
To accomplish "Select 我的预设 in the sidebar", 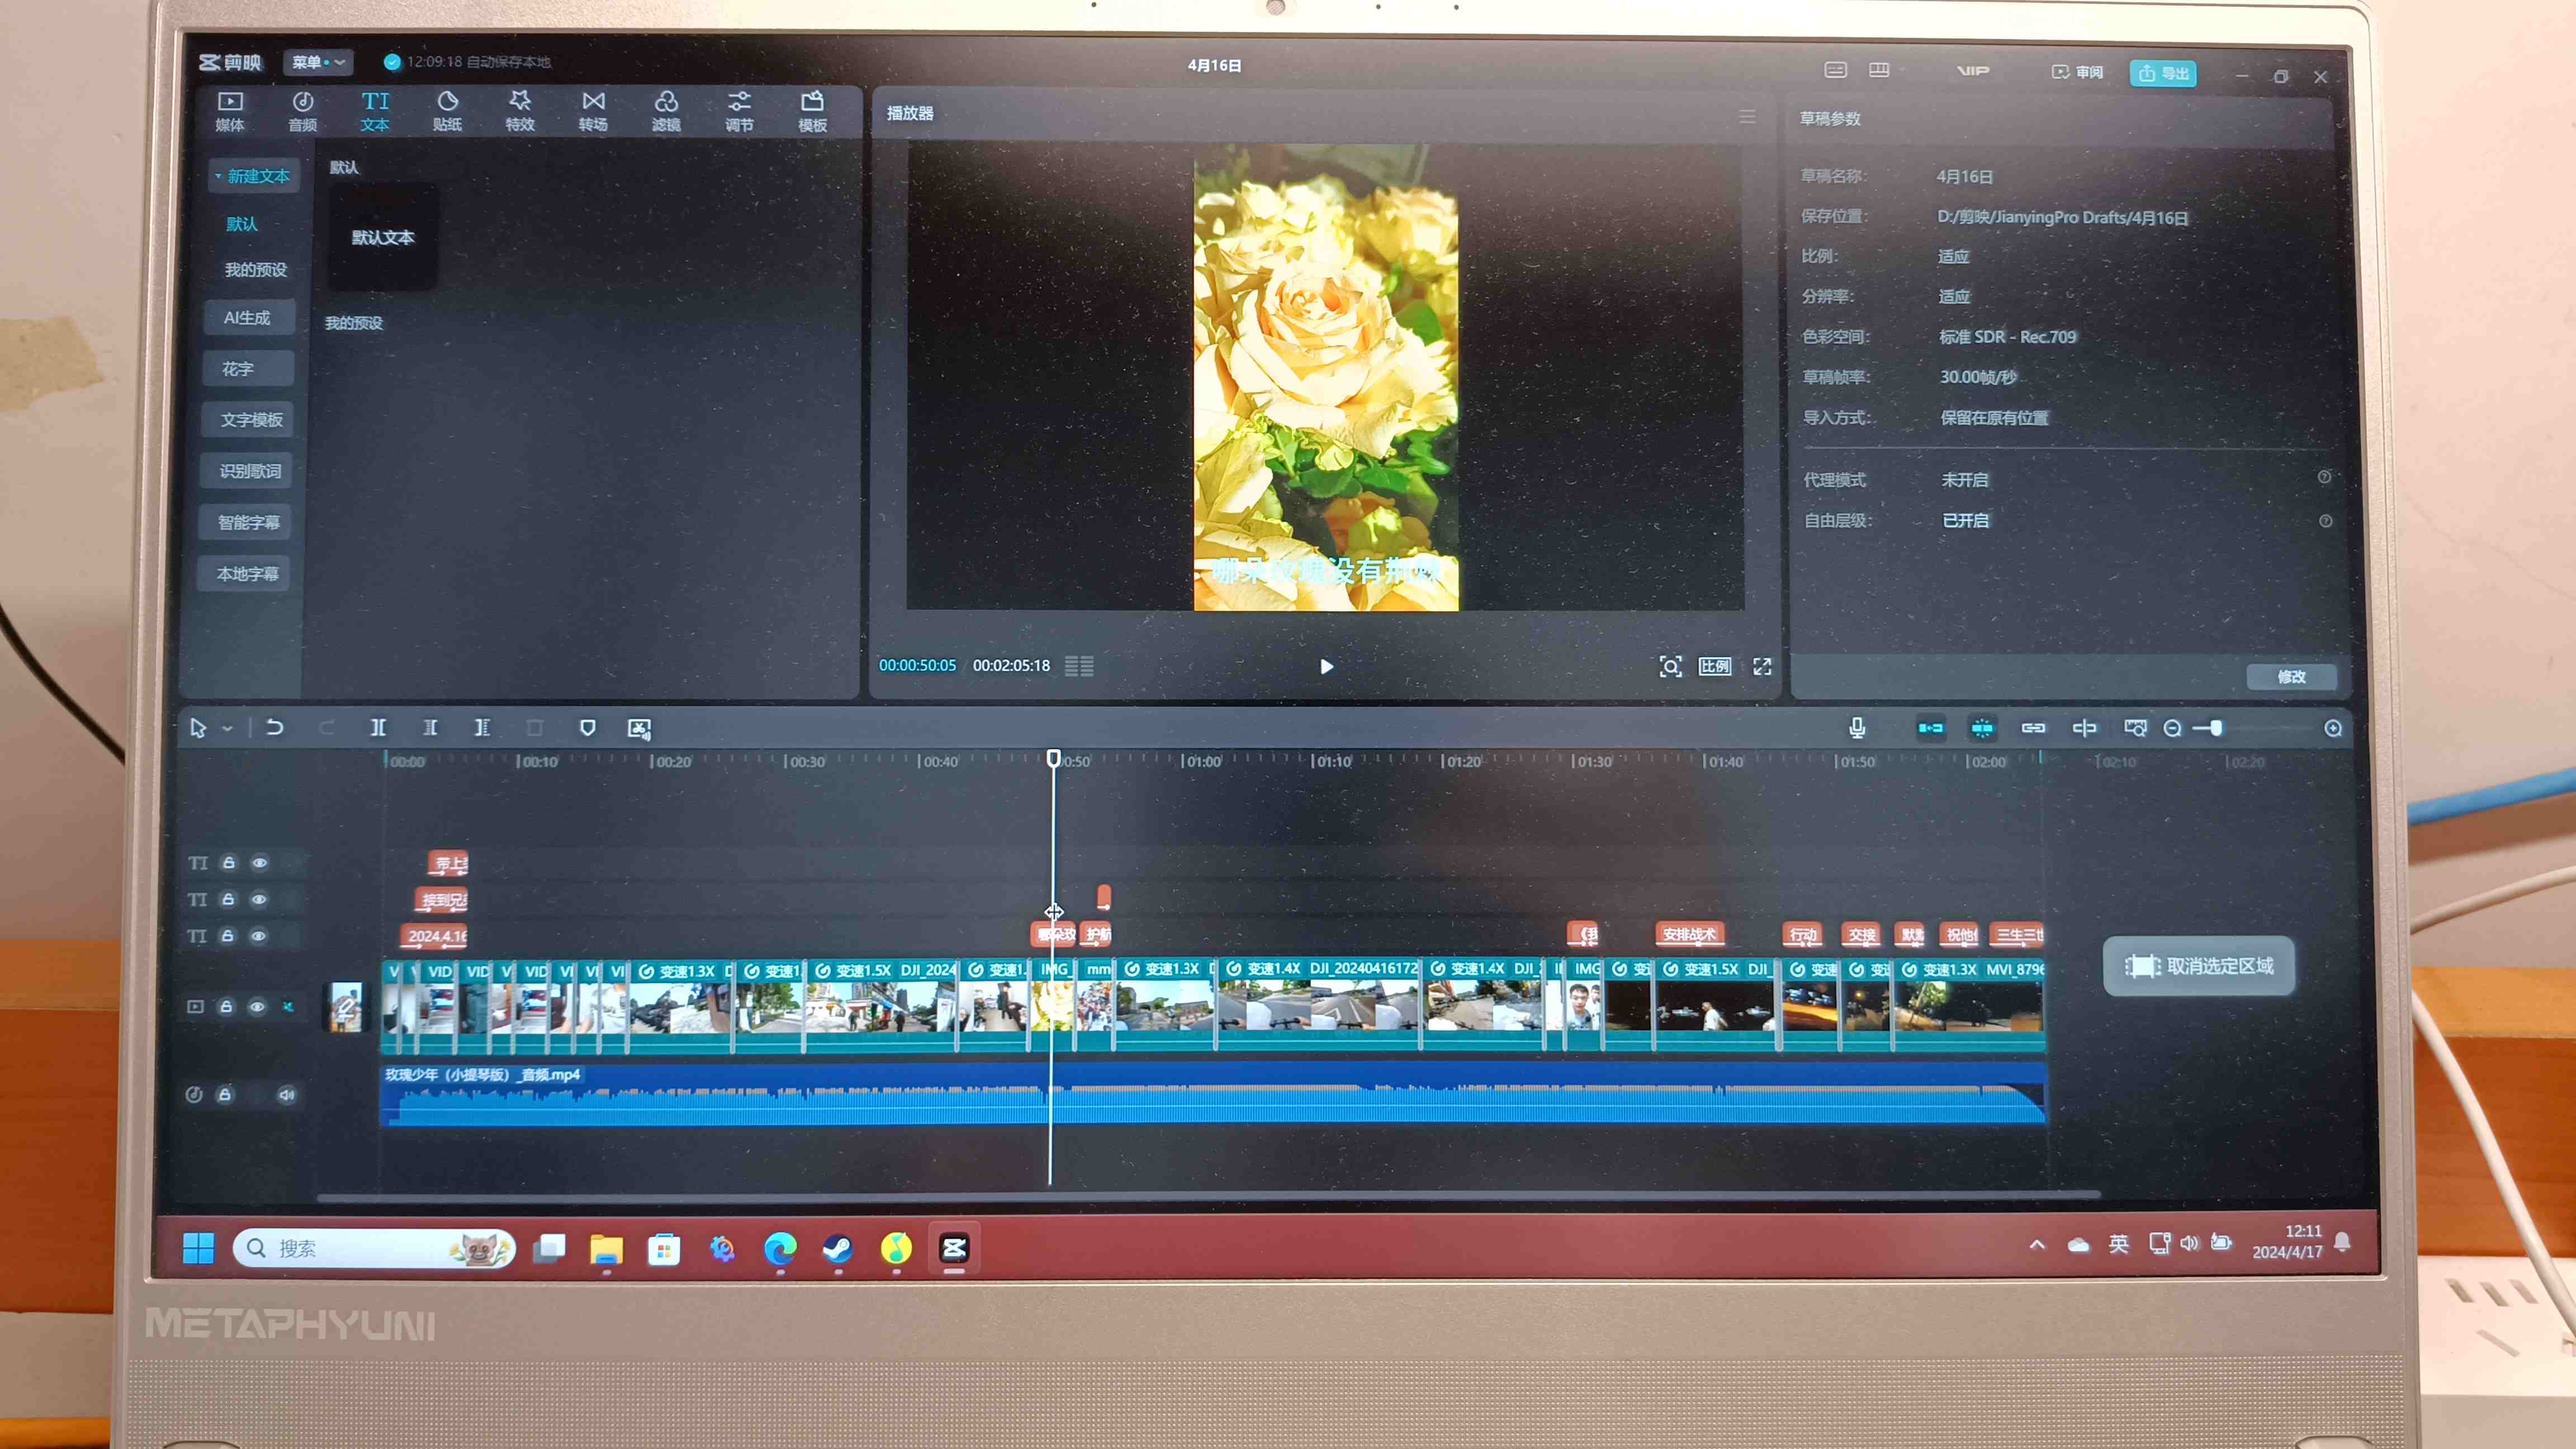I will point(255,270).
